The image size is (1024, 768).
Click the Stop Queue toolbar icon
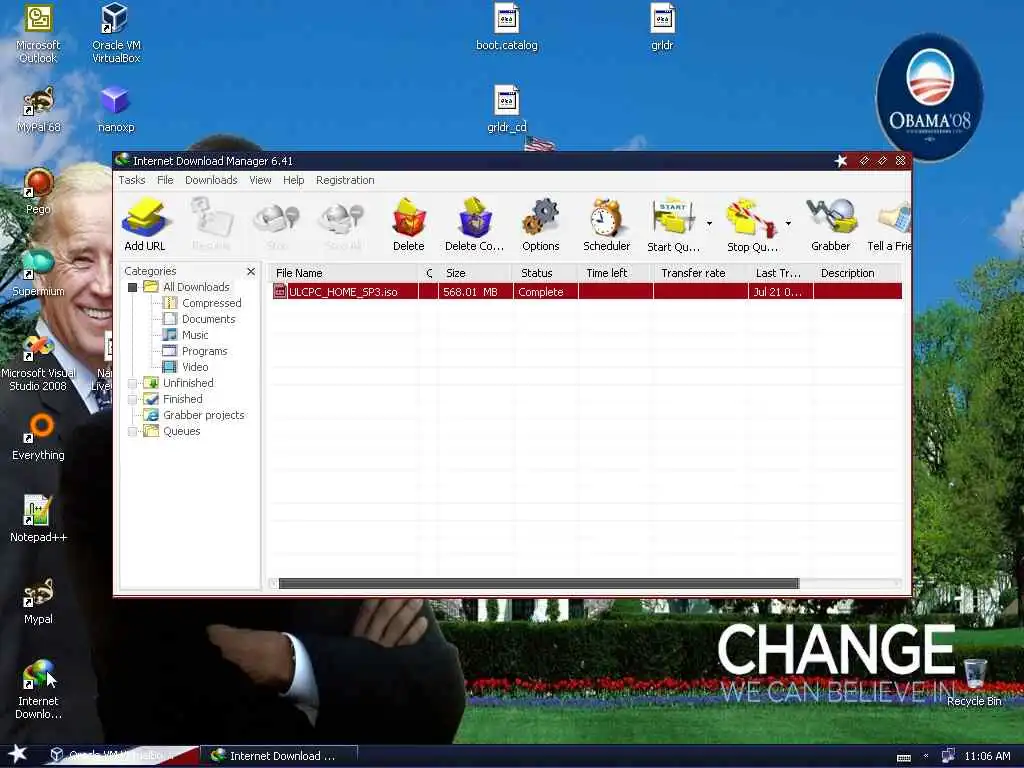pyautogui.click(x=752, y=224)
